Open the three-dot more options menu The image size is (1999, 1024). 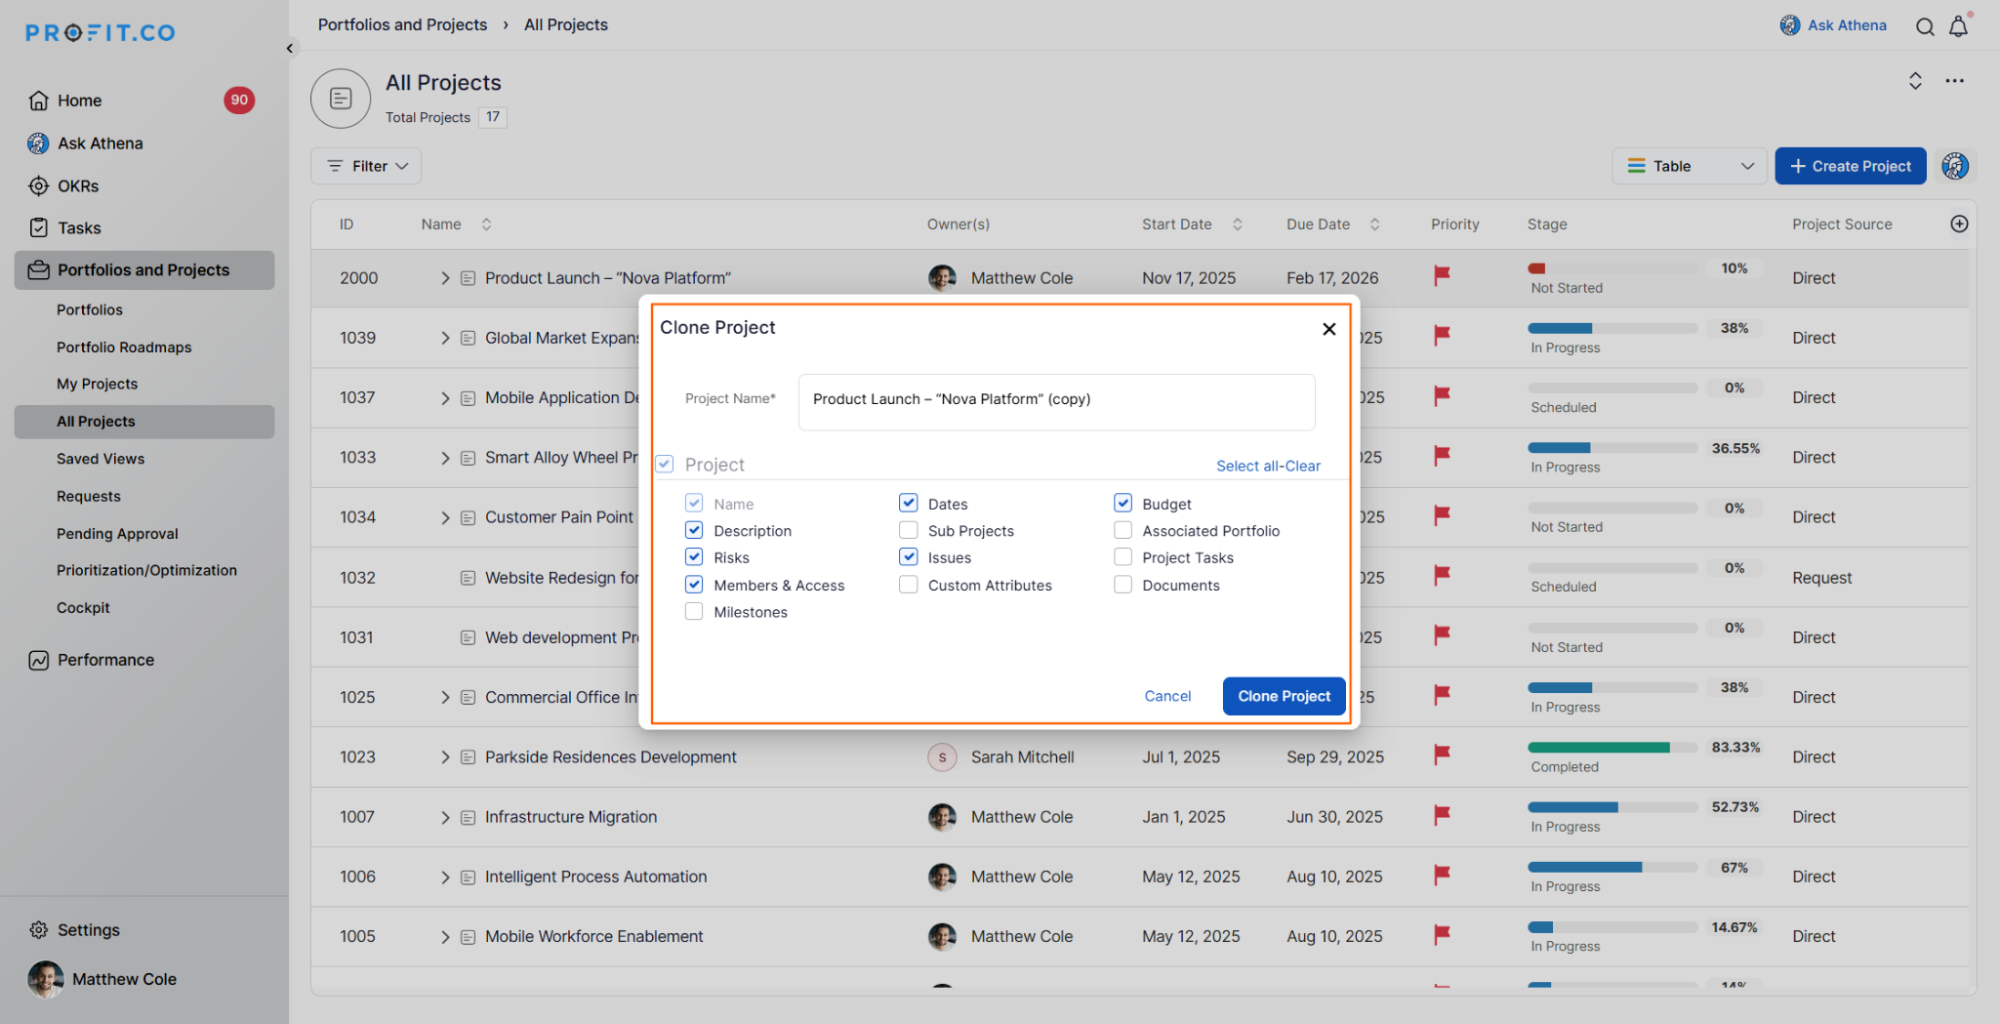(1954, 81)
